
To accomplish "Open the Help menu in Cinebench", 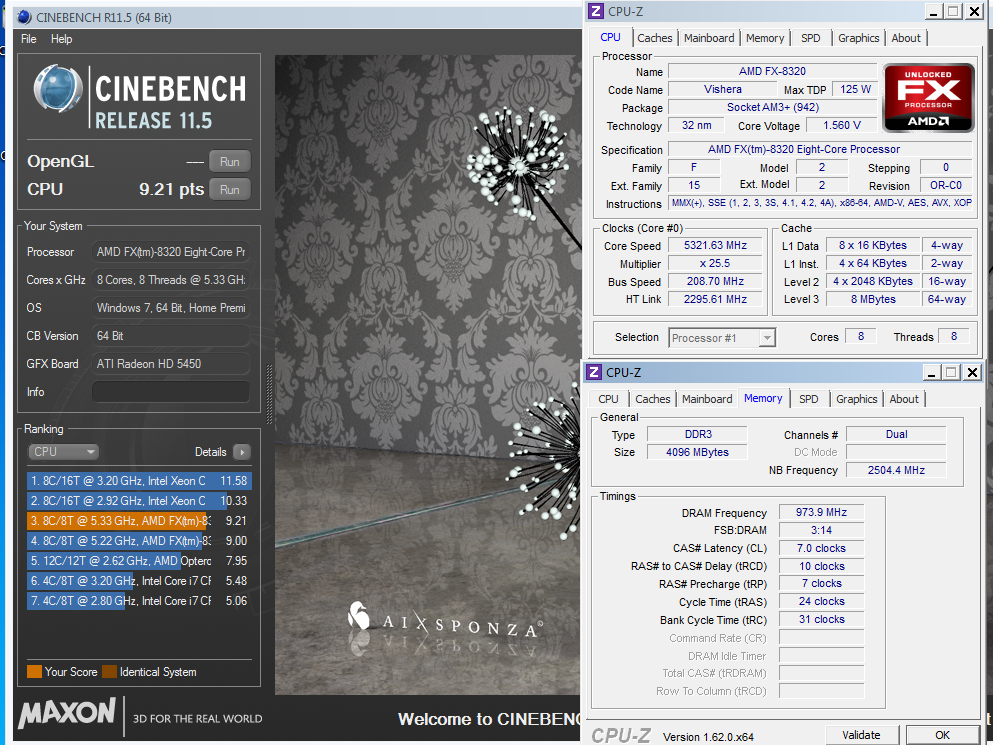I will 61,39.
